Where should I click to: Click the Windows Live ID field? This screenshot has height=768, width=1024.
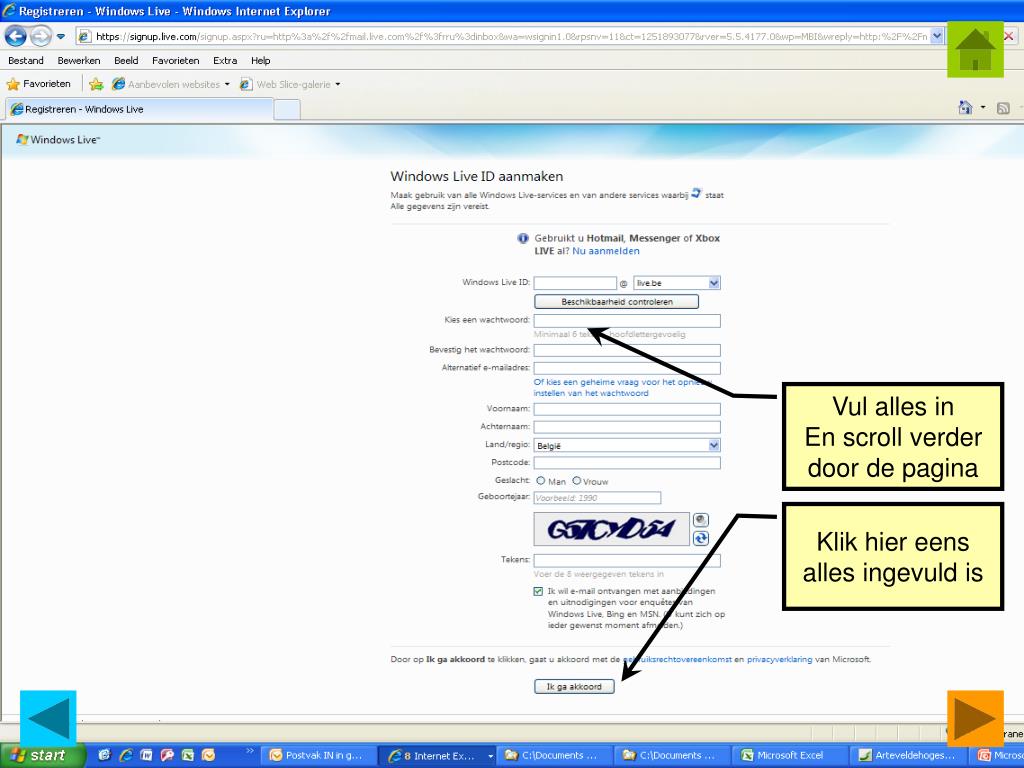click(575, 283)
